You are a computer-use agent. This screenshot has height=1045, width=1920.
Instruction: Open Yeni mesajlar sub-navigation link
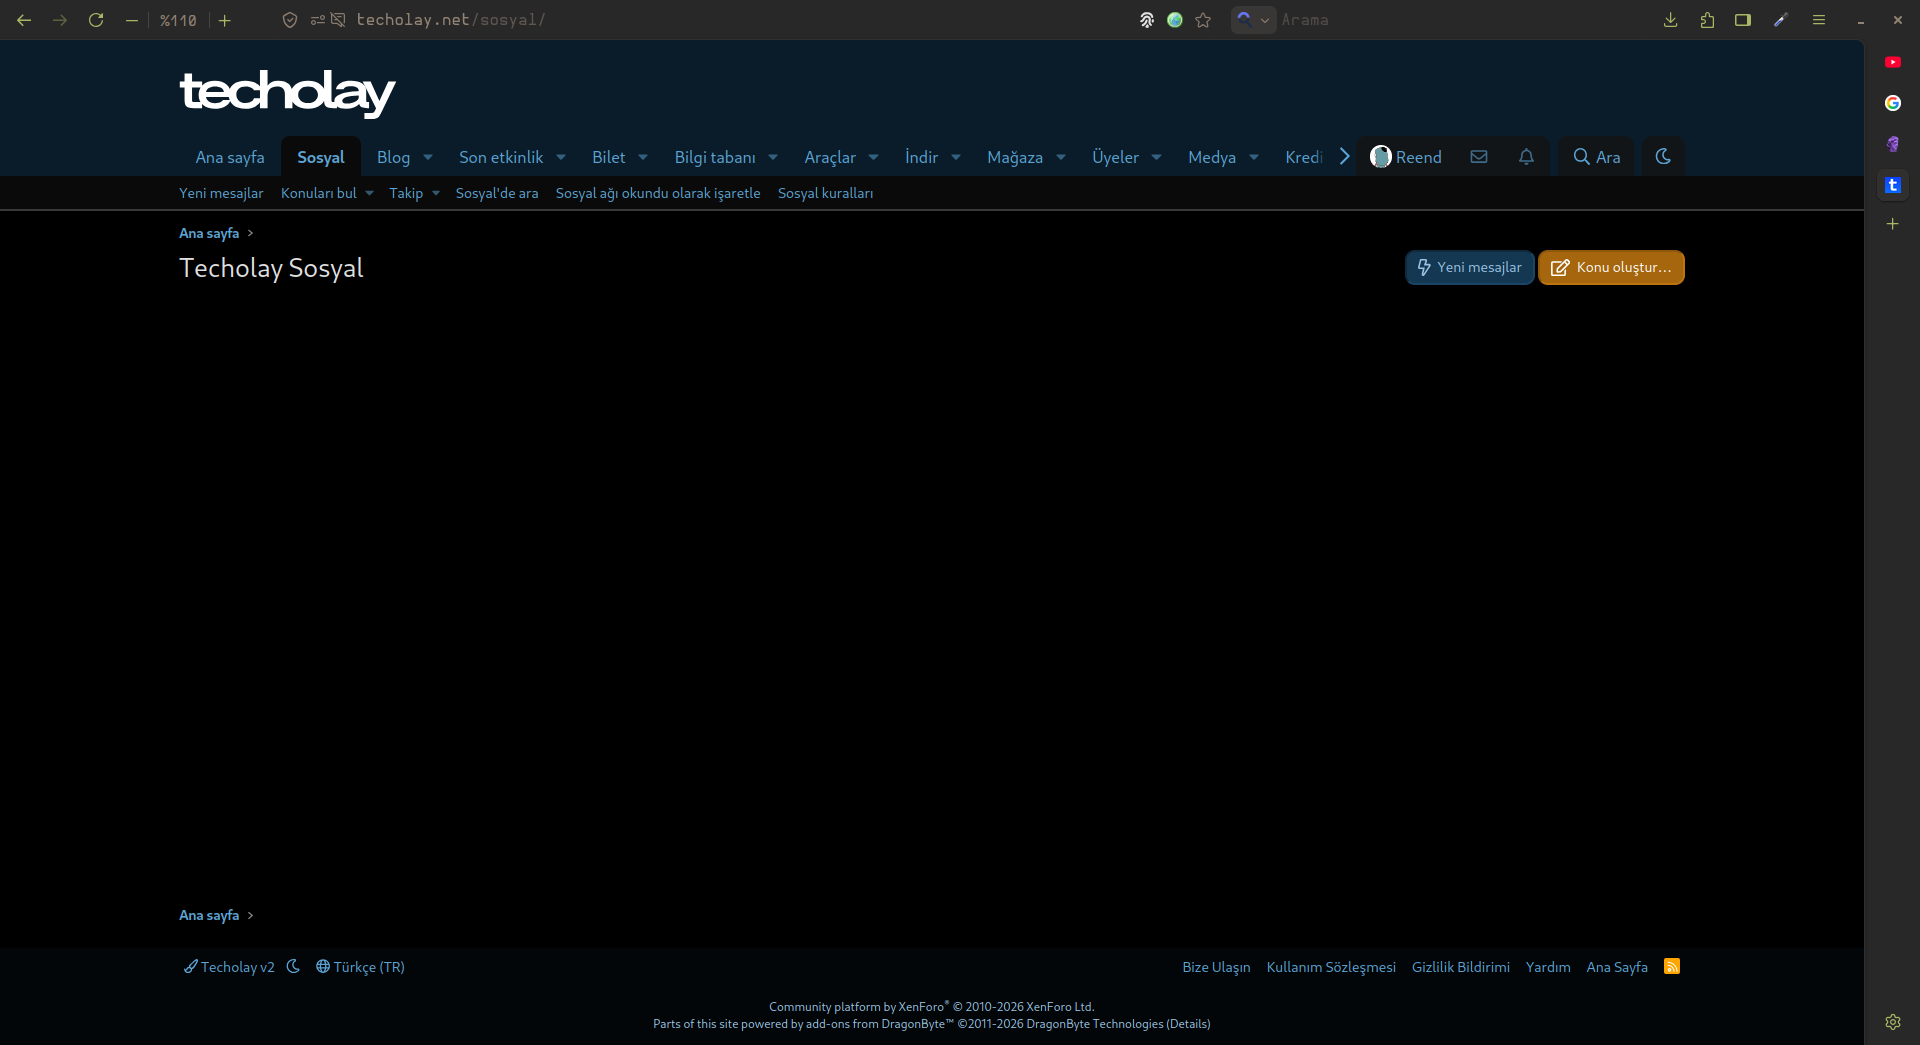pyautogui.click(x=221, y=193)
